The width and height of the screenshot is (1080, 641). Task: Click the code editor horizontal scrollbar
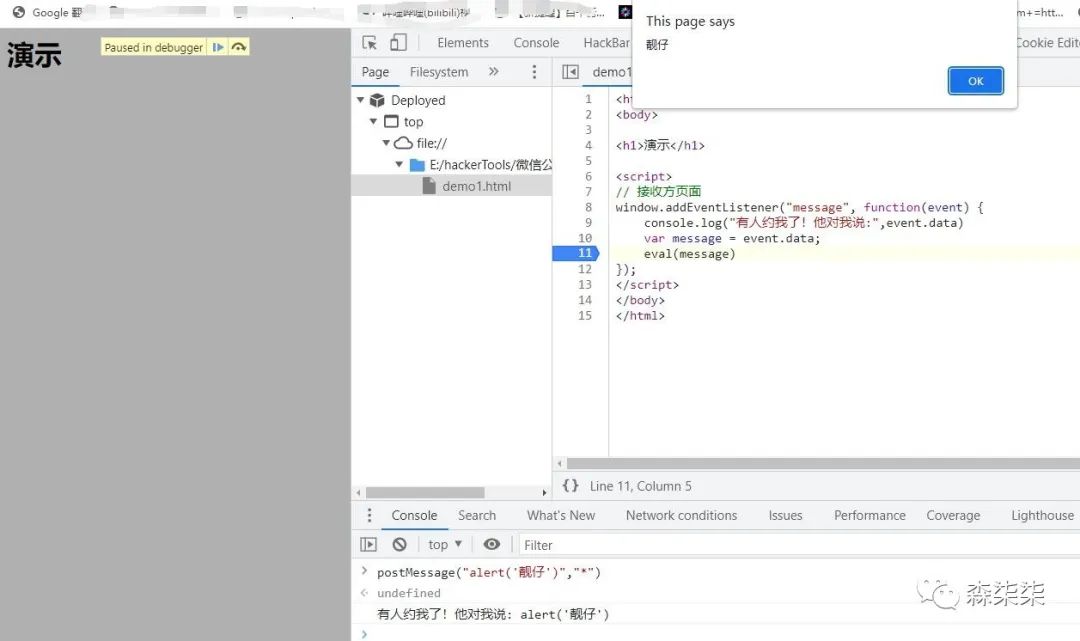823,463
